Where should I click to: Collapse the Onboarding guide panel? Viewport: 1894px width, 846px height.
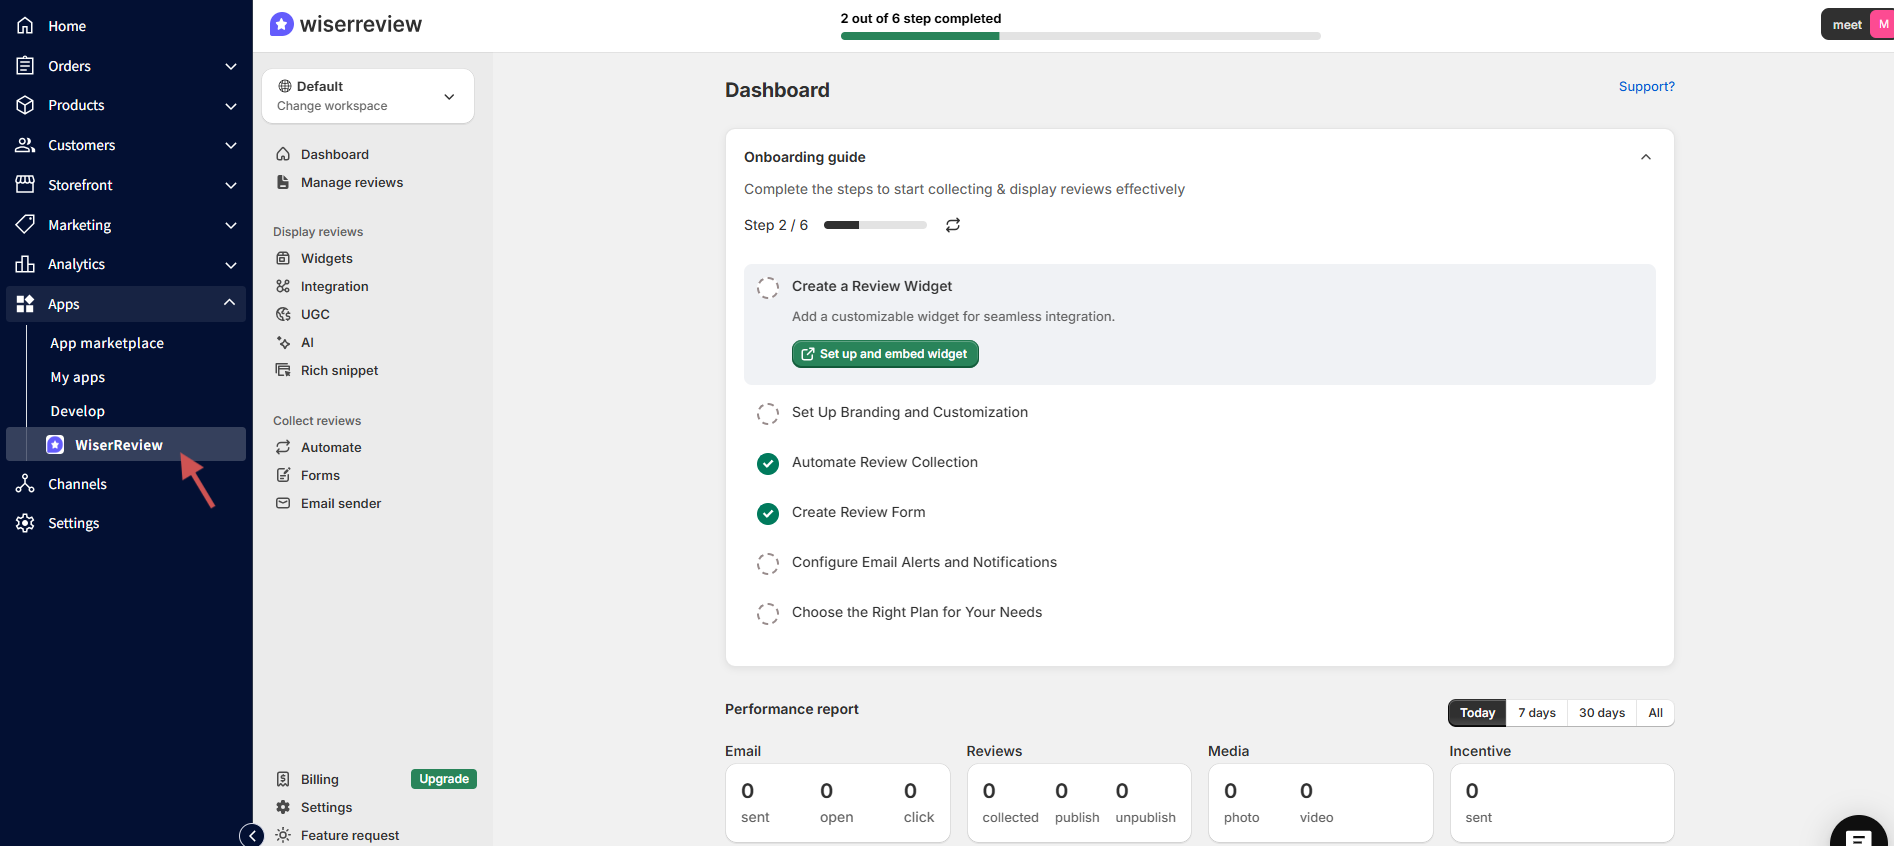(1645, 157)
